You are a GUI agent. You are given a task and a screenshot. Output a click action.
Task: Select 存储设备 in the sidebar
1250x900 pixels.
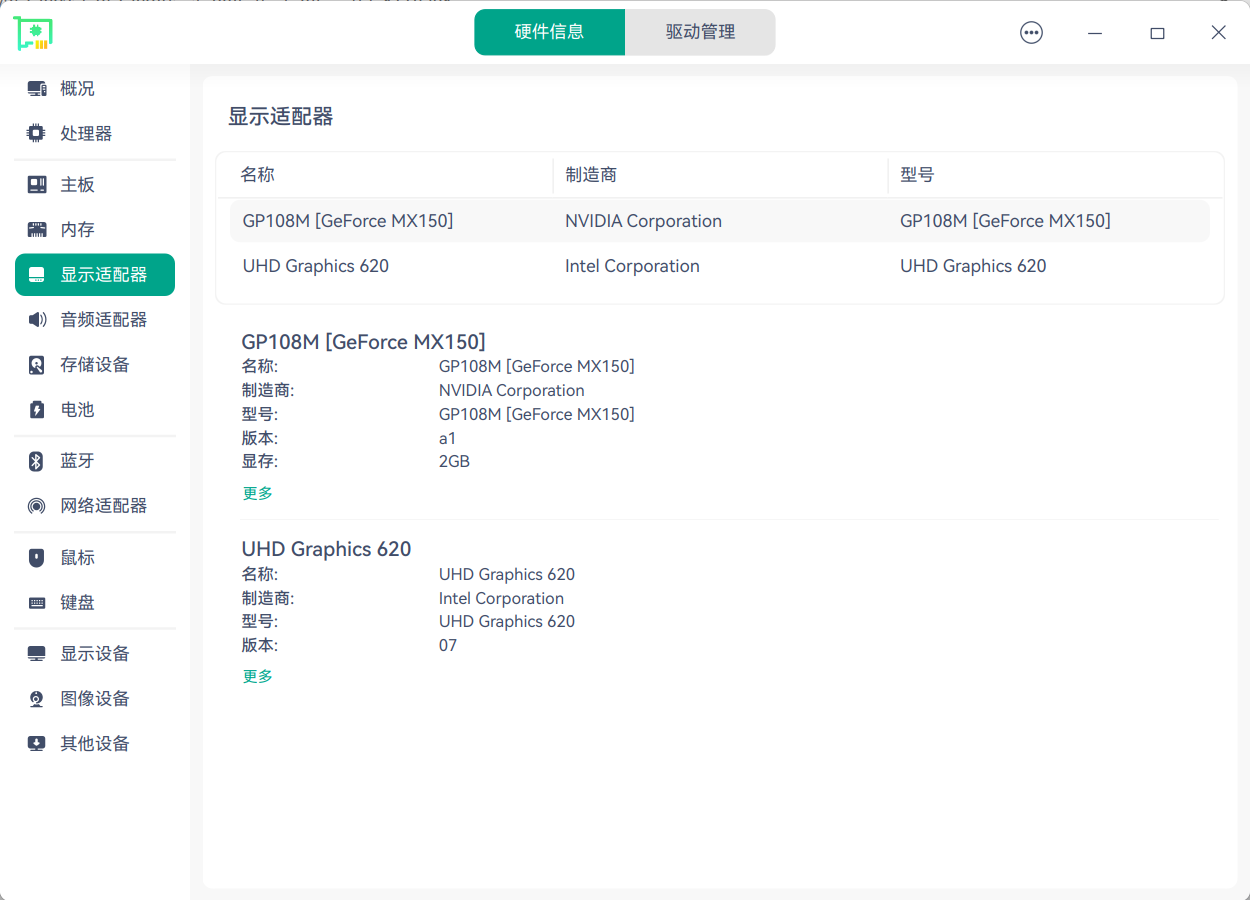(x=95, y=365)
